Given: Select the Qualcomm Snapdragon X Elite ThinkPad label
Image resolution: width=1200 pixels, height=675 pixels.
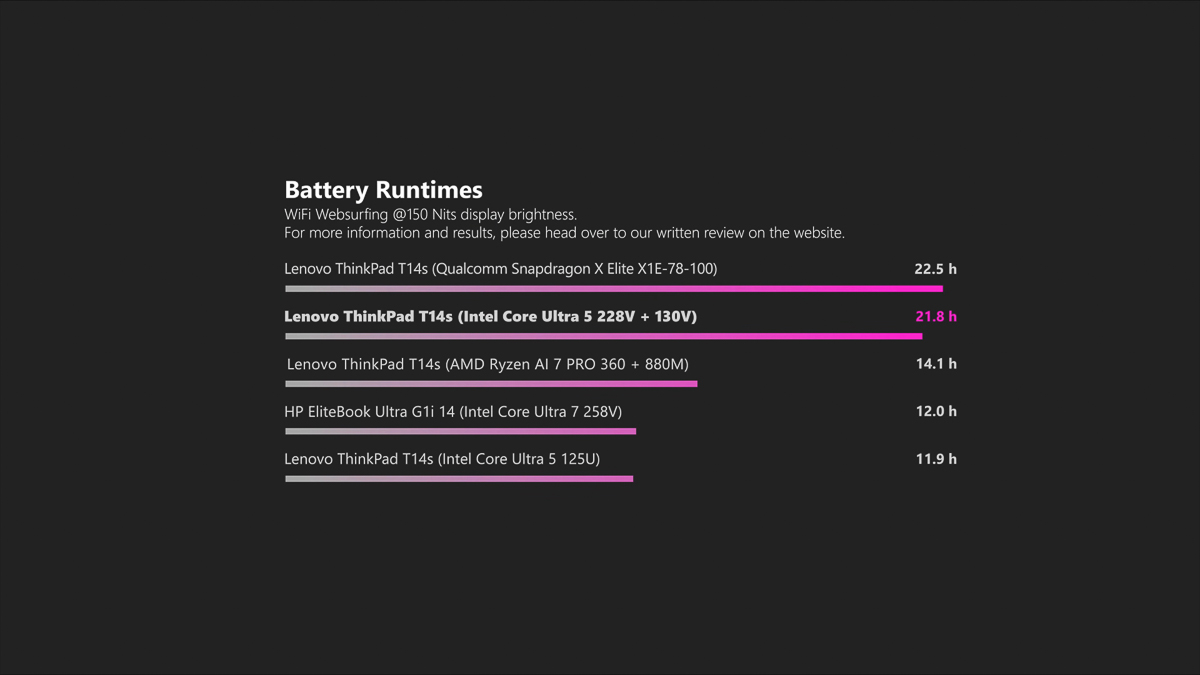Looking at the screenshot, I should (x=500, y=269).
